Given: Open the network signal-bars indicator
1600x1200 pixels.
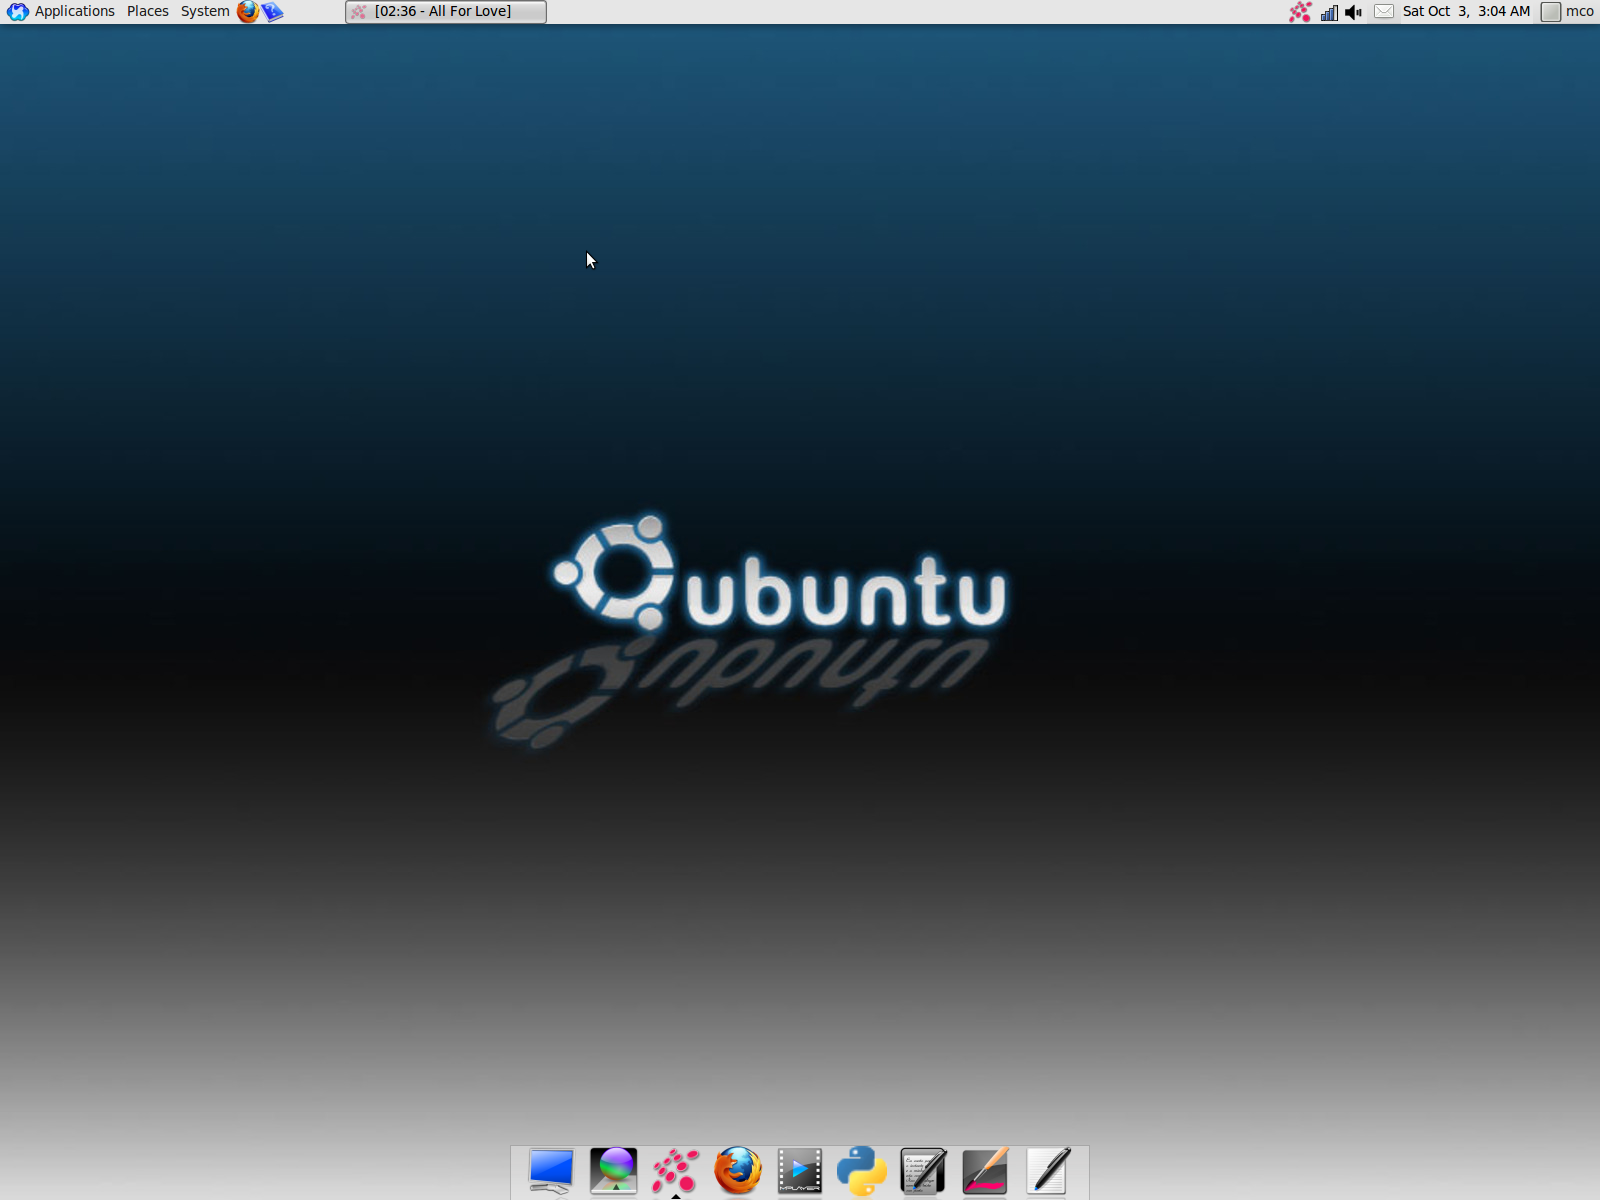Looking at the screenshot, I should pyautogui.click(x=1329, y=12).
